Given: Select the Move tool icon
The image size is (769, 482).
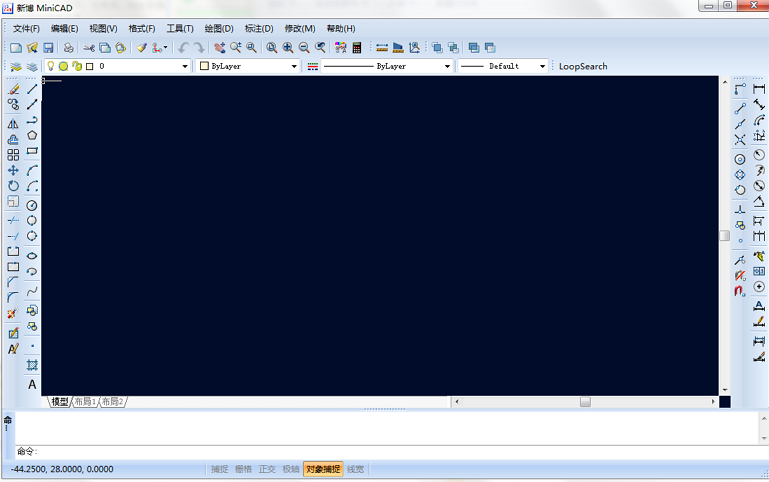Looking at the screenshot, I should (13, 171).
